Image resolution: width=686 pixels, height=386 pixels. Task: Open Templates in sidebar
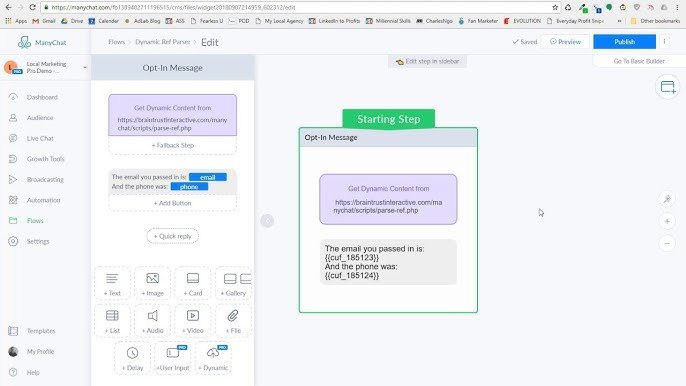click(x=32, y=331)
